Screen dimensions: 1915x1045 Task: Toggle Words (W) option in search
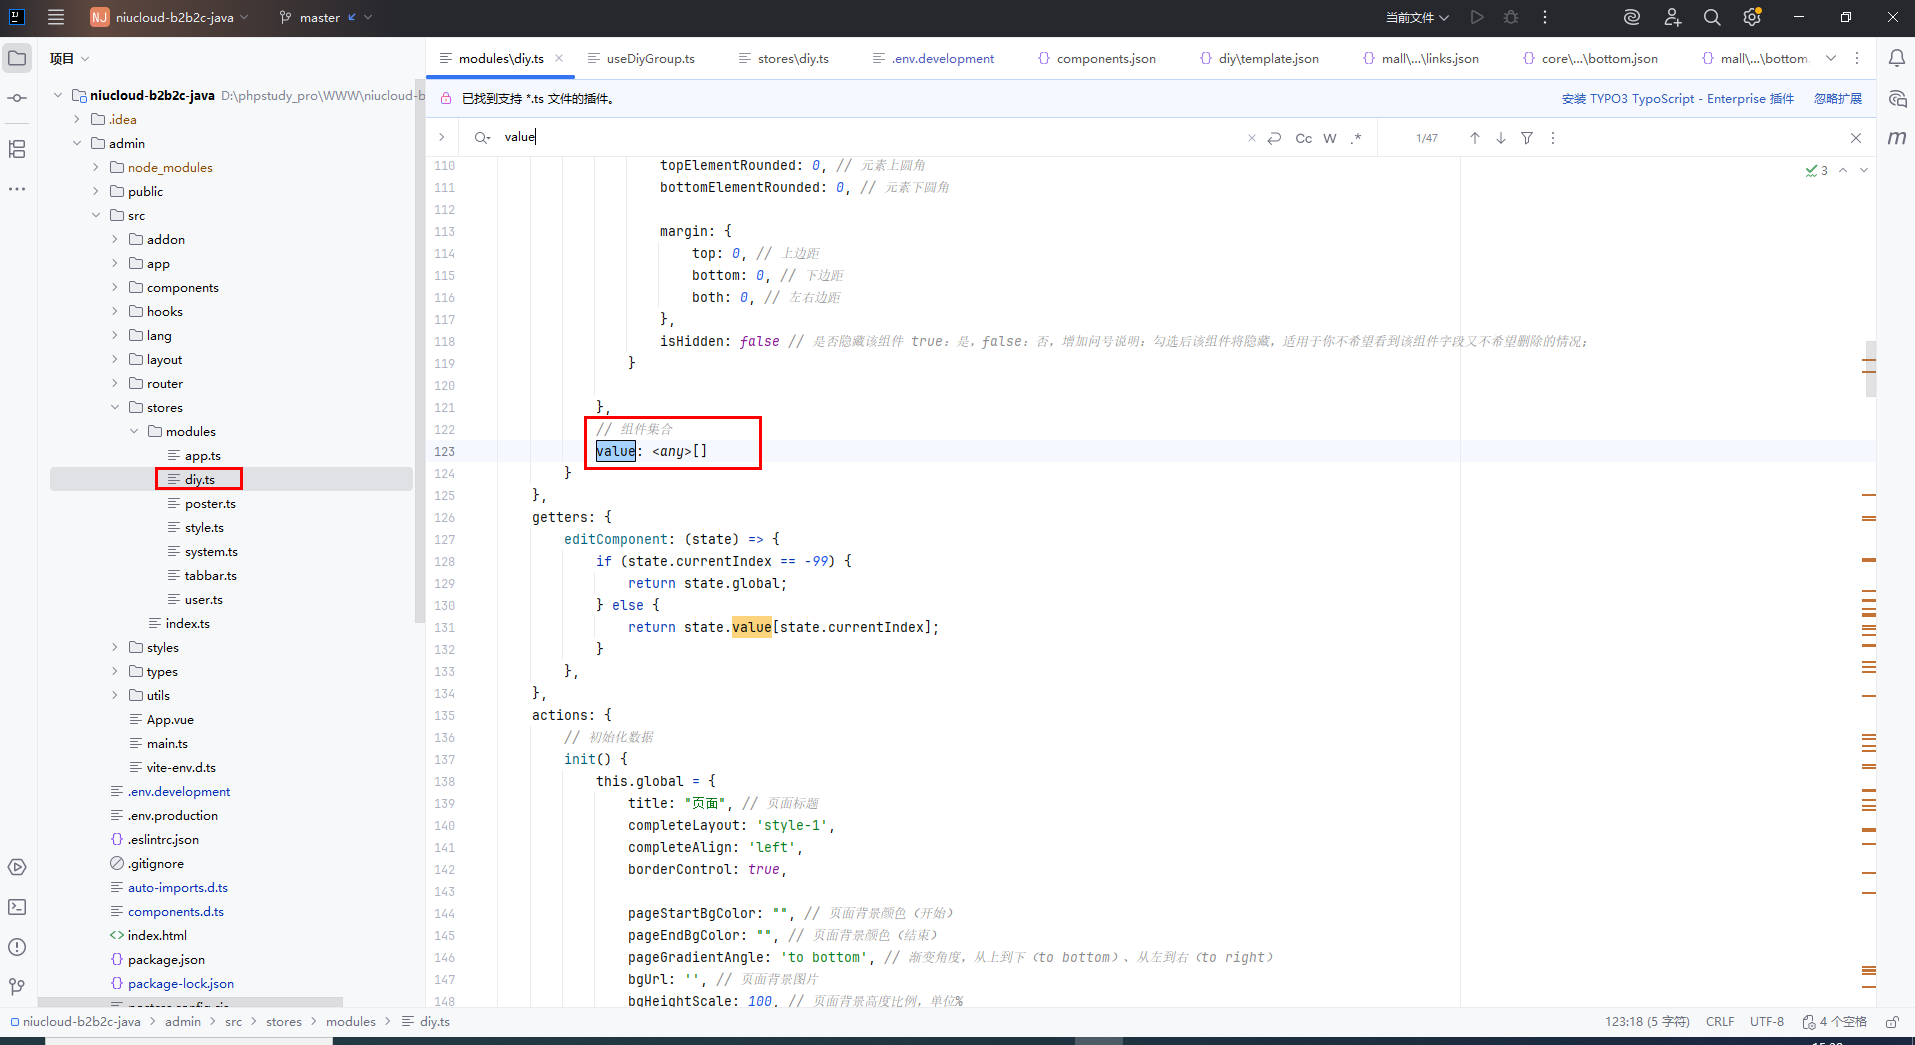(1330, 138)
